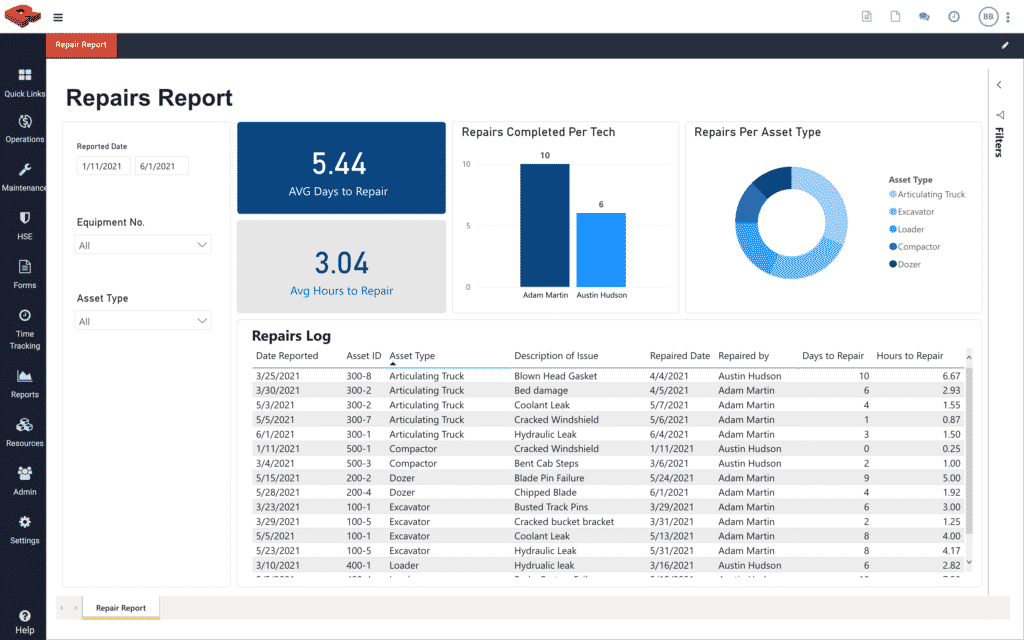
Task: Click the clock history icon in the top bar
Action: point(953,16)
